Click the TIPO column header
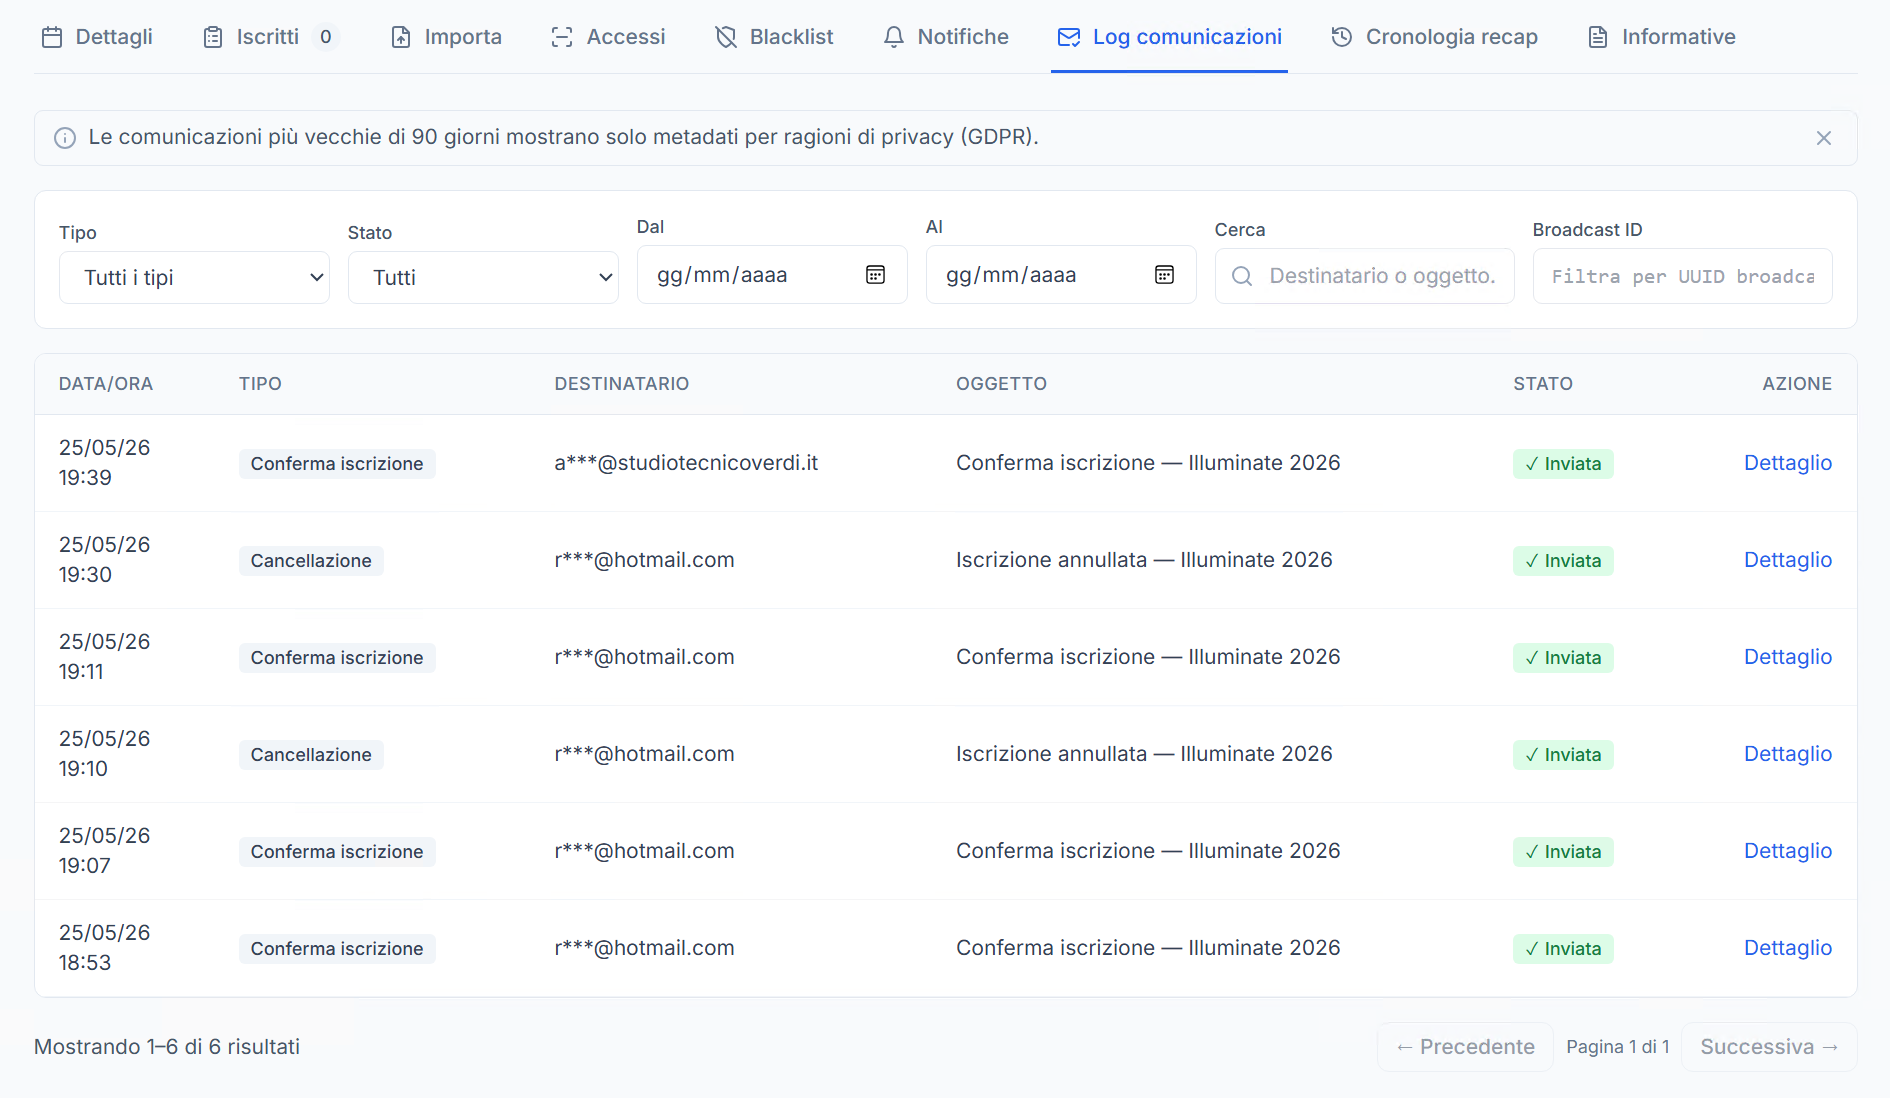The height and width of the screenshot is (1098, 1890). click(260, 384)
